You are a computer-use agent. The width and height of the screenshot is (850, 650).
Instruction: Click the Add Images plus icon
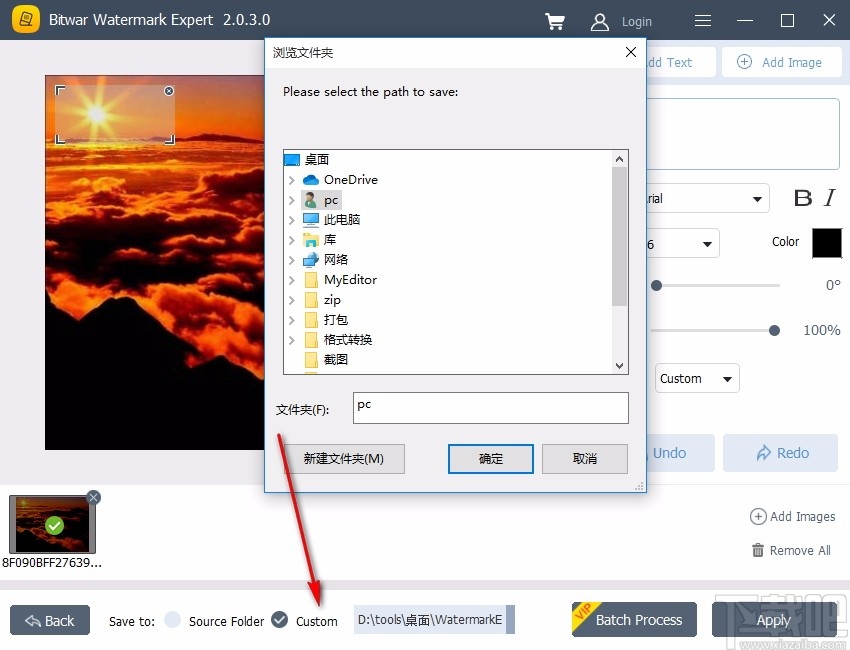[x=759, y=517]
